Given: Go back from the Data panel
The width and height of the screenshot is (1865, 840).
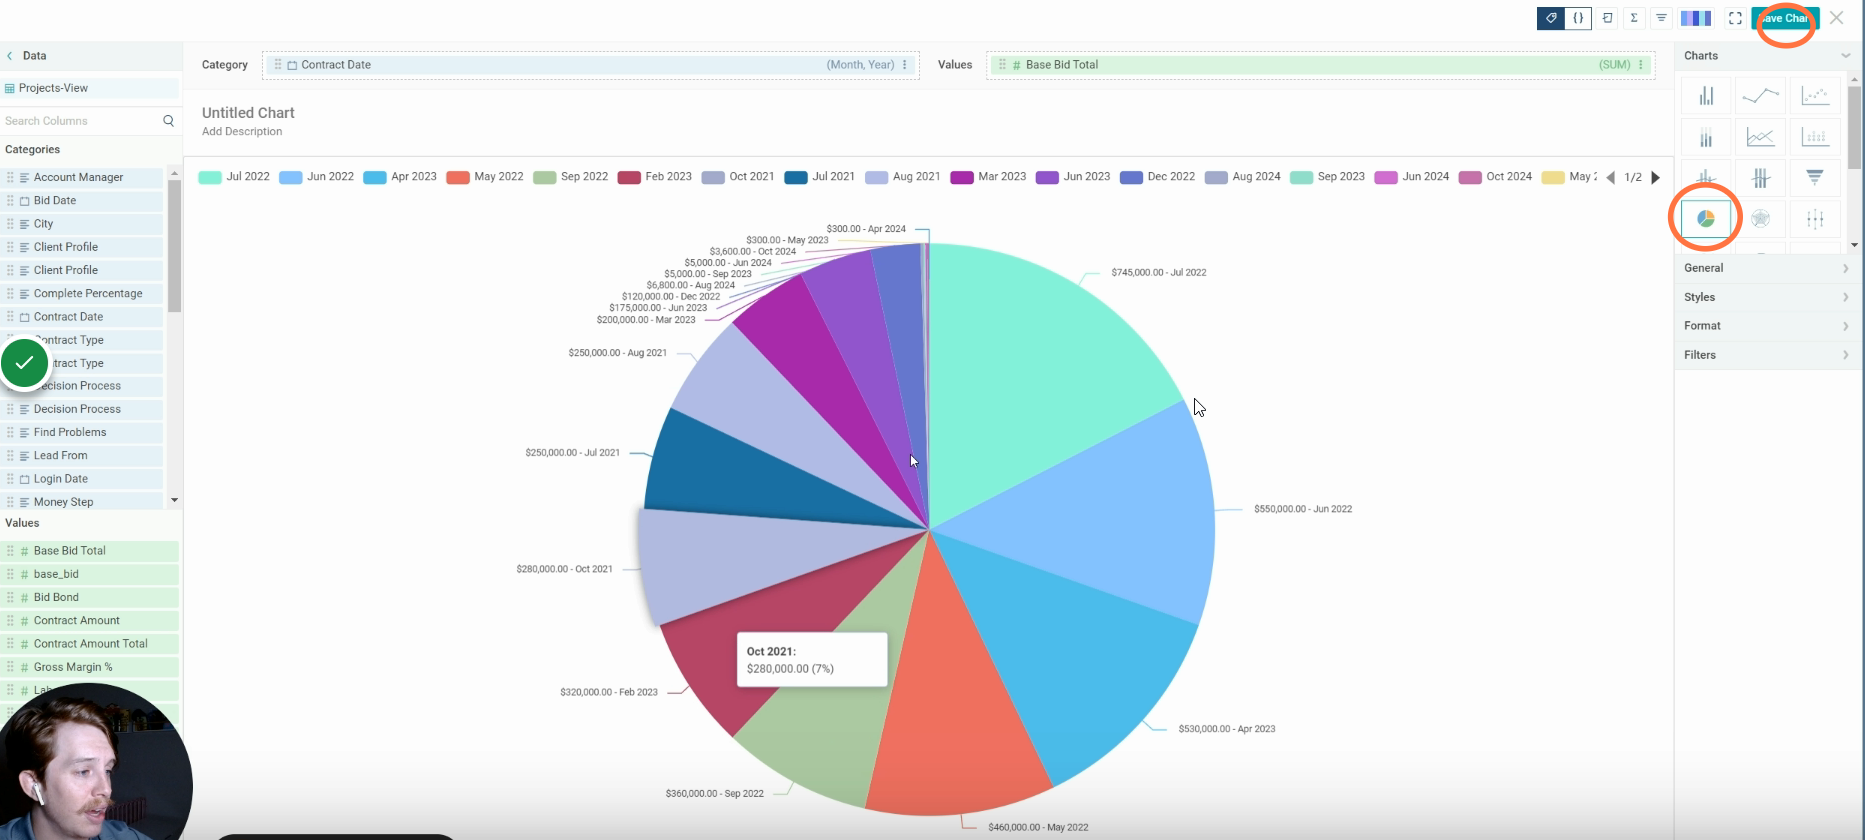Looking at the screenshot, I should (10, 56).
